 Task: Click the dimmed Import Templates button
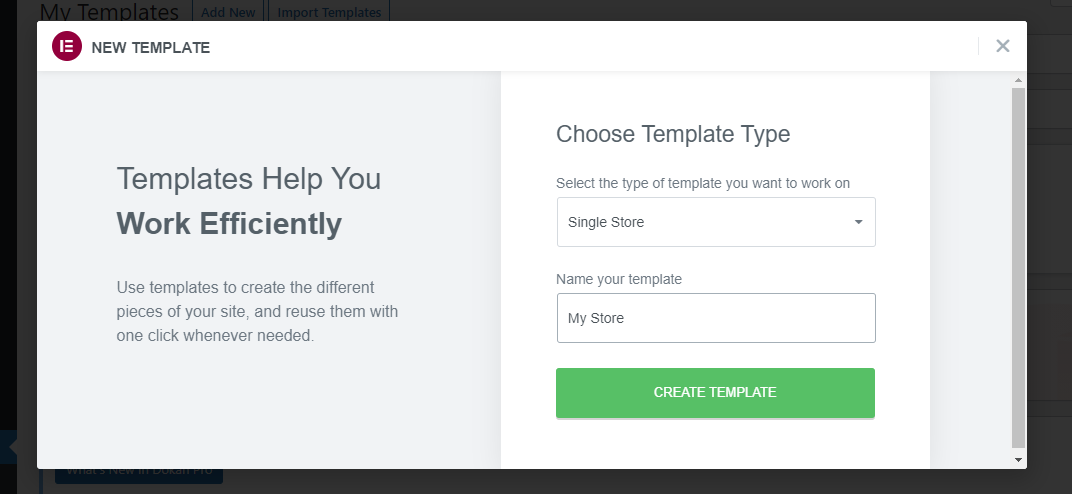(329, 12)
